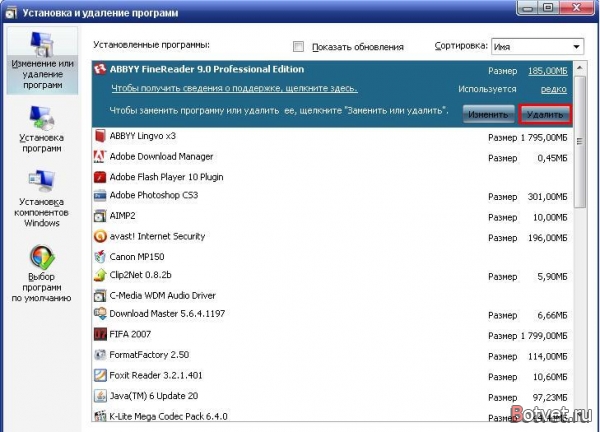Maximize the Установка и удаление программ window
The image size is (600, 432).
pos(548,8)
